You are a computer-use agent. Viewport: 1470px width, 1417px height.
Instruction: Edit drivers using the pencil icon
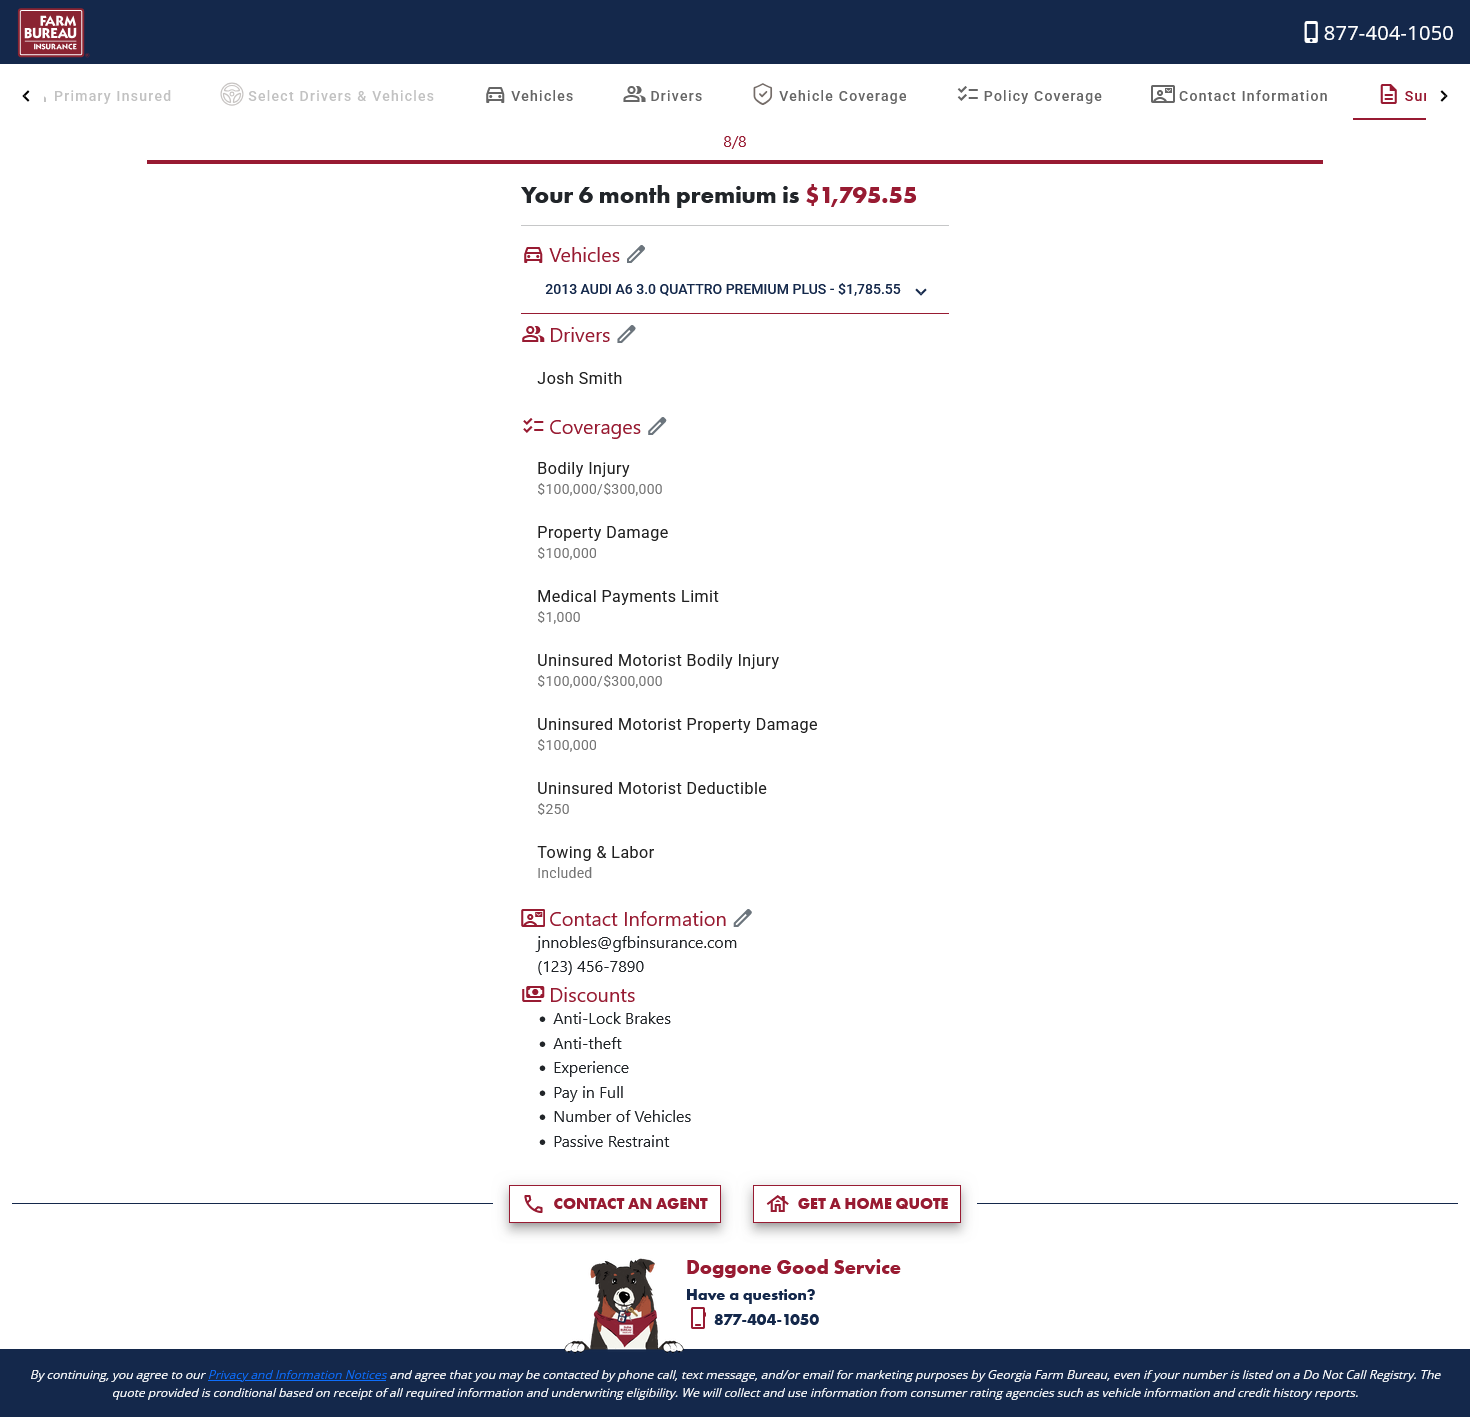(x=626, y=335)
